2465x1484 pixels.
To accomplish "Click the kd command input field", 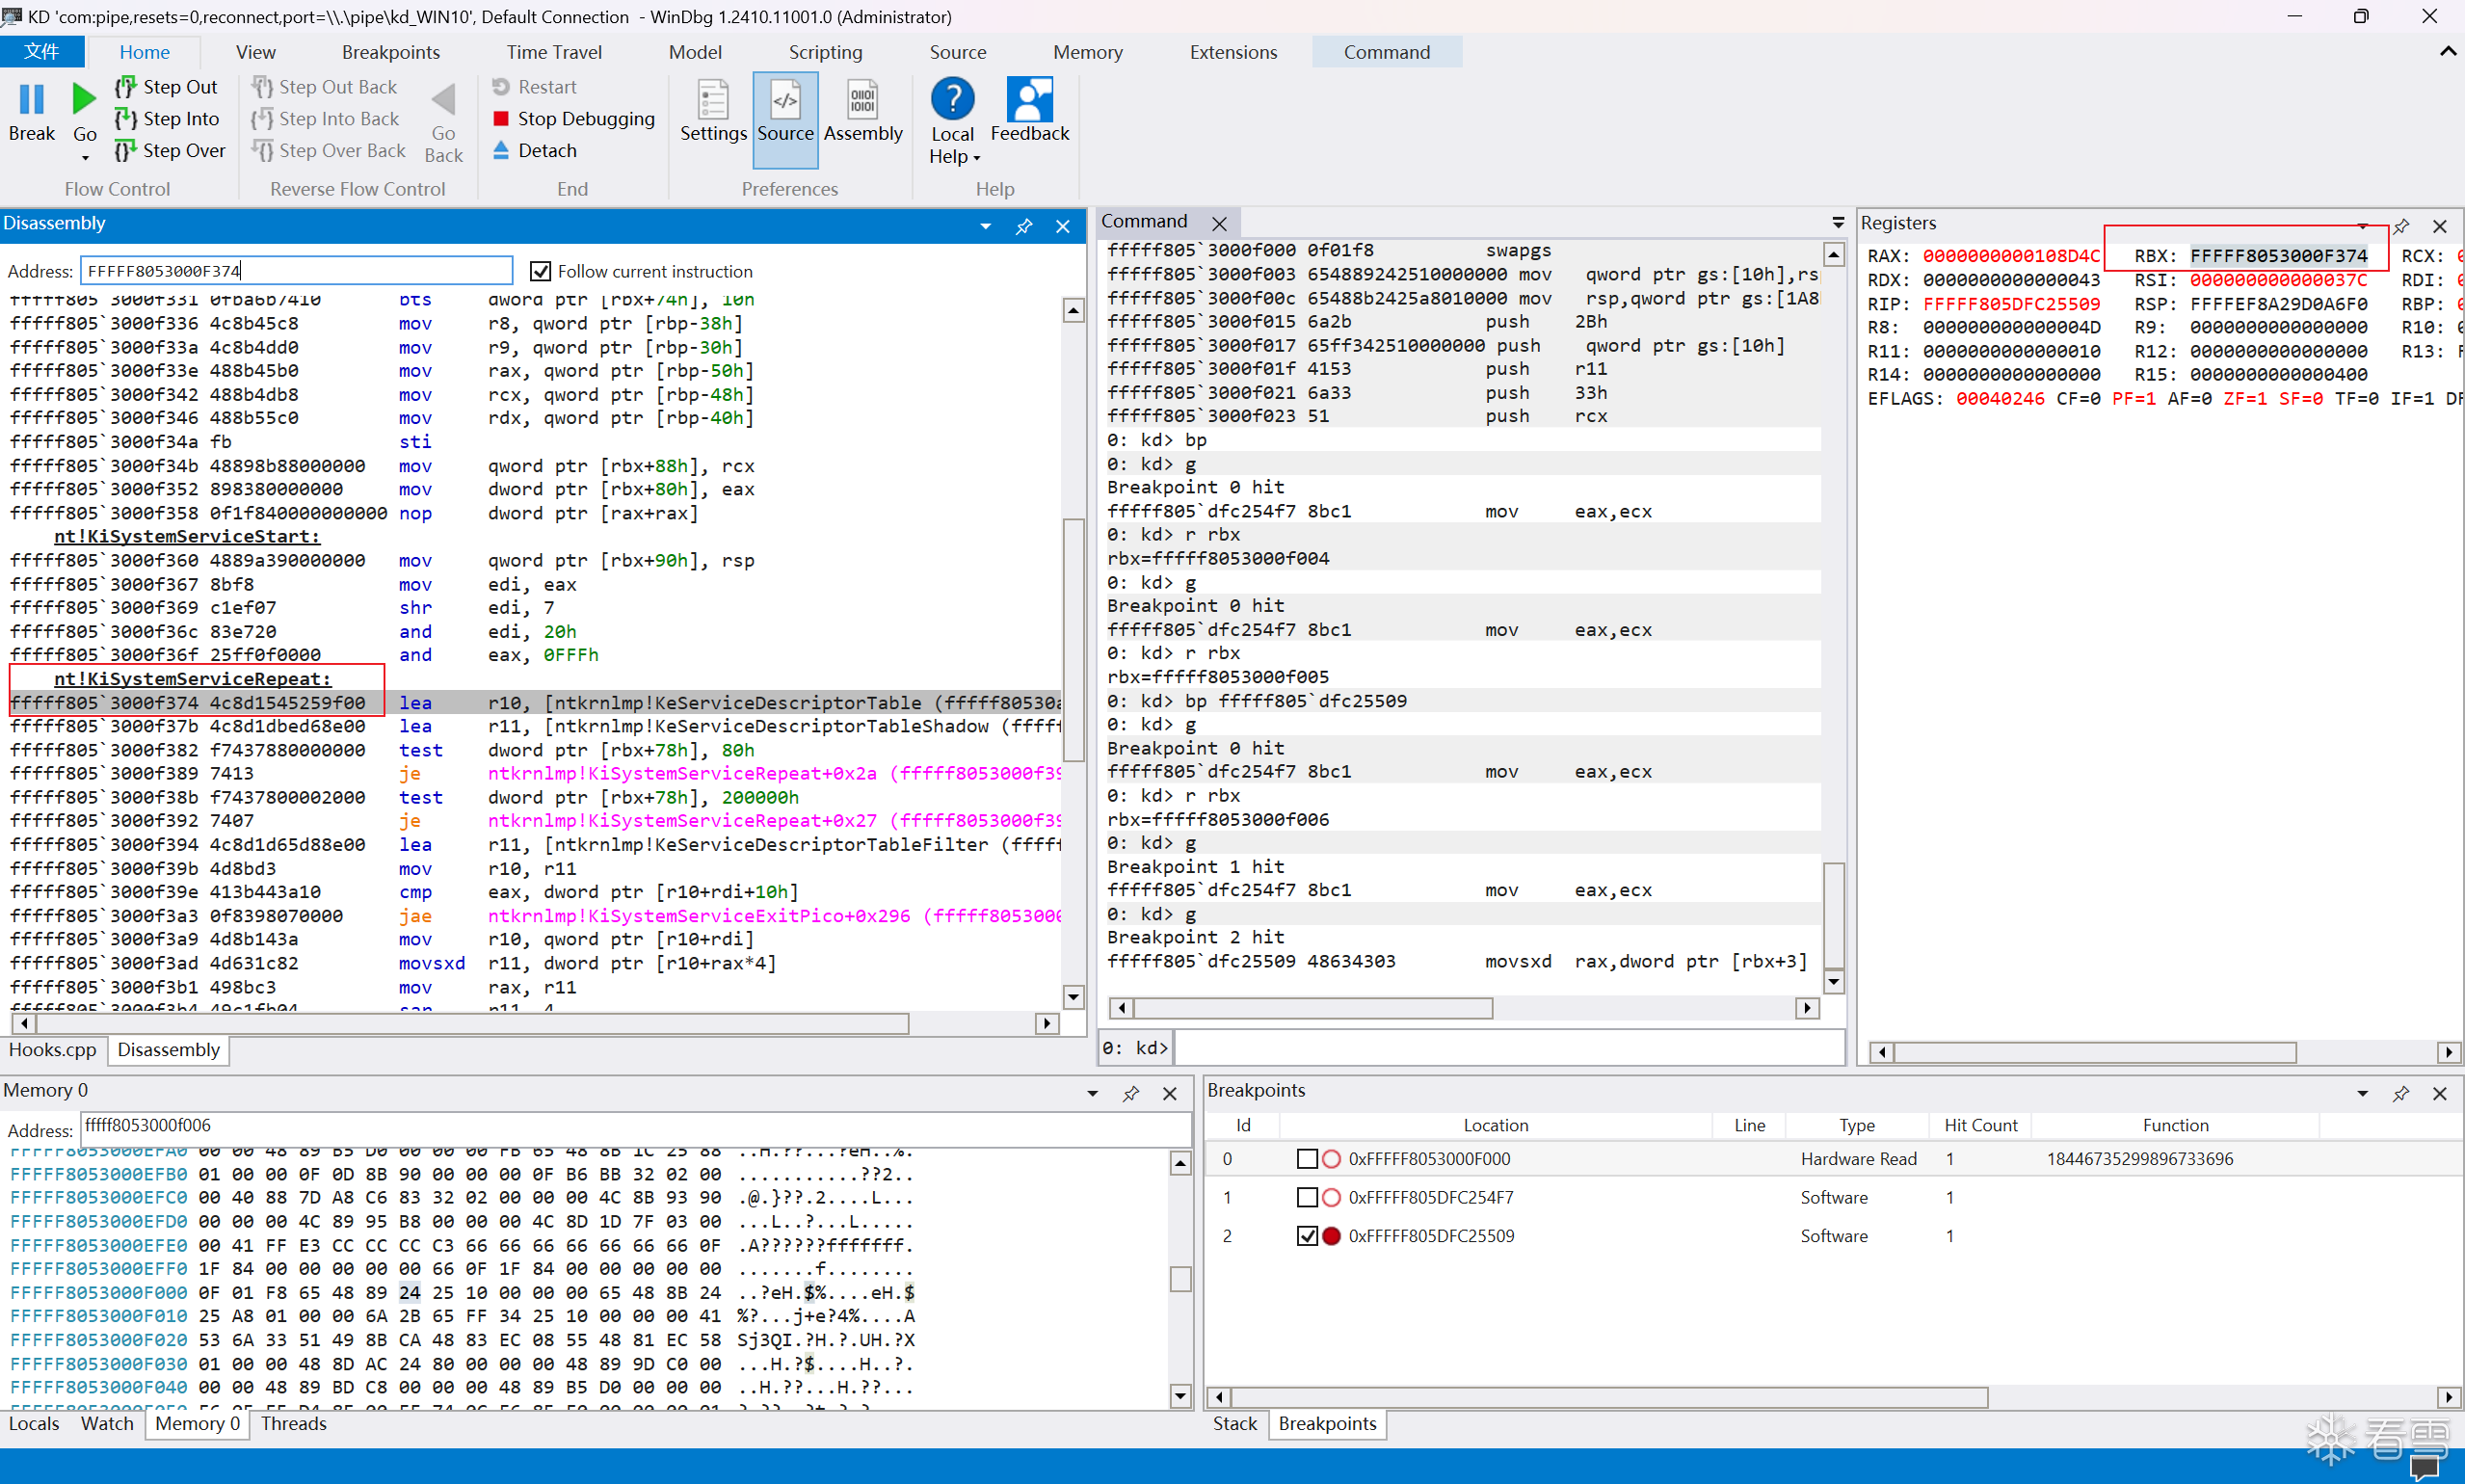I will click(1507, 1048).
